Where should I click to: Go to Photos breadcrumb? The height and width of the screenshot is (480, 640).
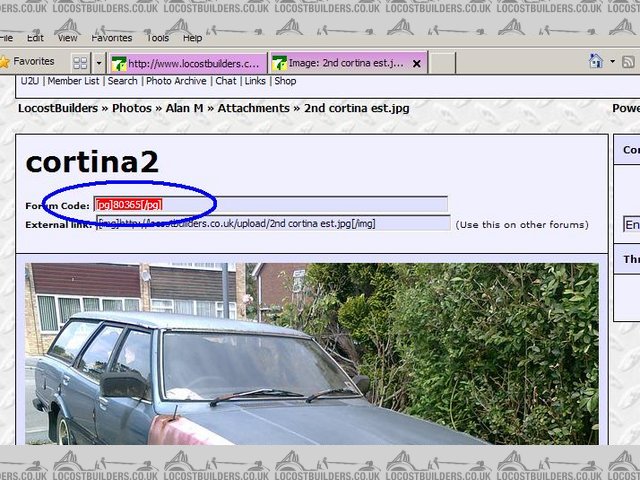pyautogui.click(x=132, y=108)
